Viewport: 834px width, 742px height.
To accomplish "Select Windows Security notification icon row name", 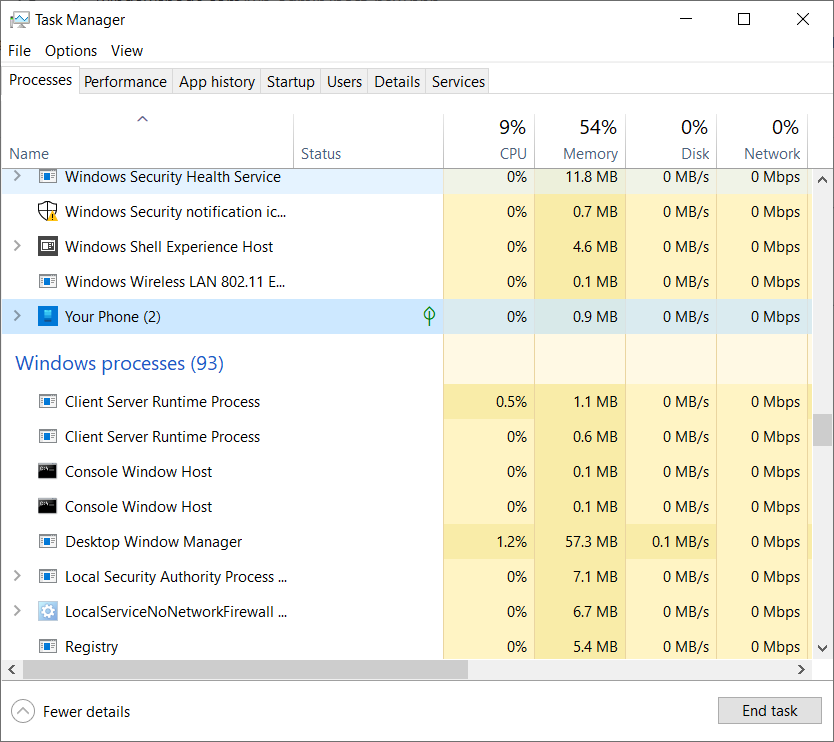I will pyautogui.click(x=176, y=212).
